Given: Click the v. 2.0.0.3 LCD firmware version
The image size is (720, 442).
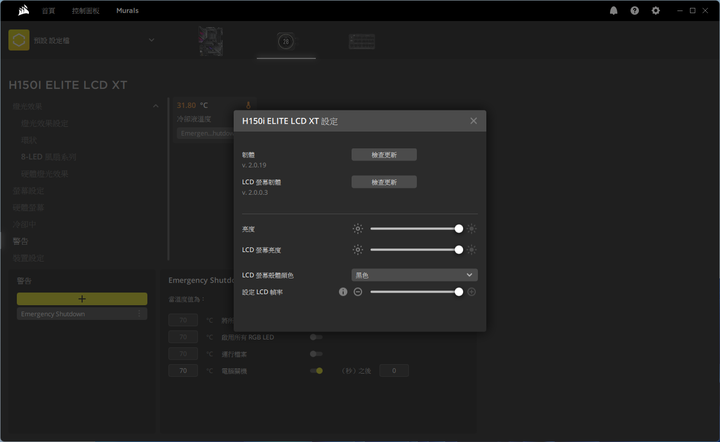Looking at the screenshot, I should tap(255, 192).
